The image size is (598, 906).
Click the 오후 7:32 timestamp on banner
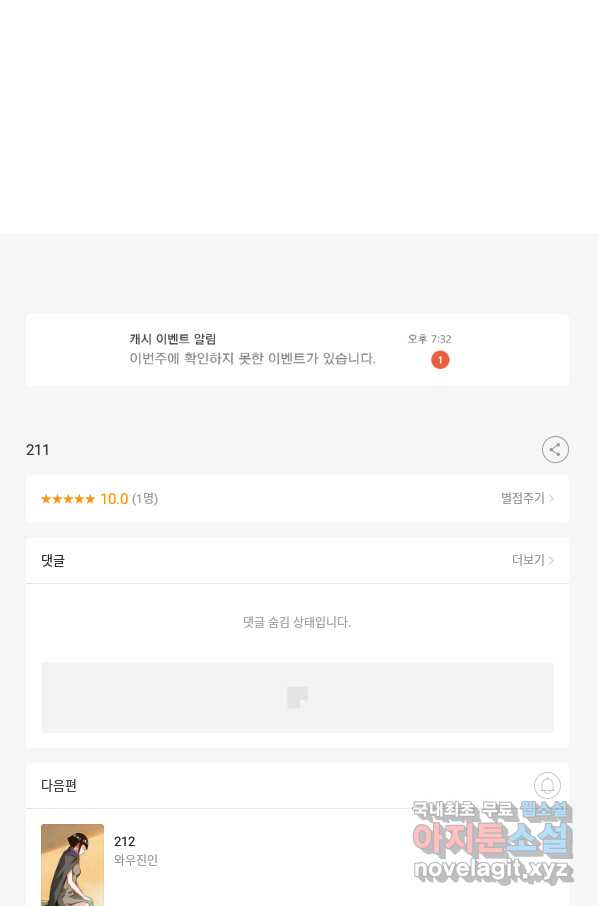429,339
